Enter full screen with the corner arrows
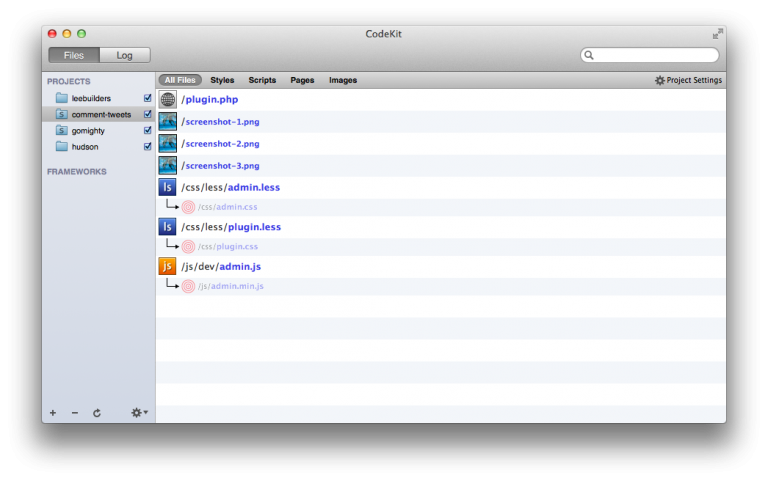Screen dimensions: 768x481 click(x=718, y=34)
